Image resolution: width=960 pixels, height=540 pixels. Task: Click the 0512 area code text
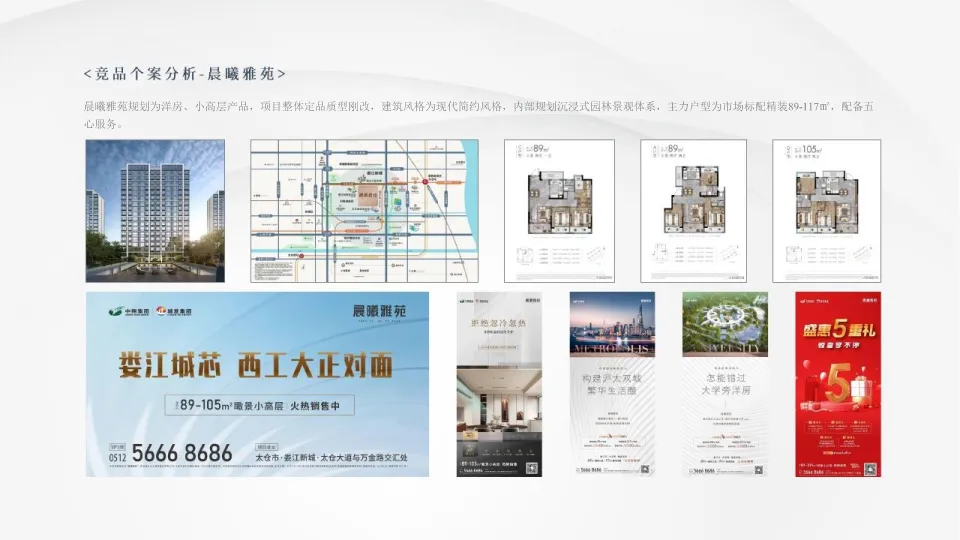click(x=118, y=457)
